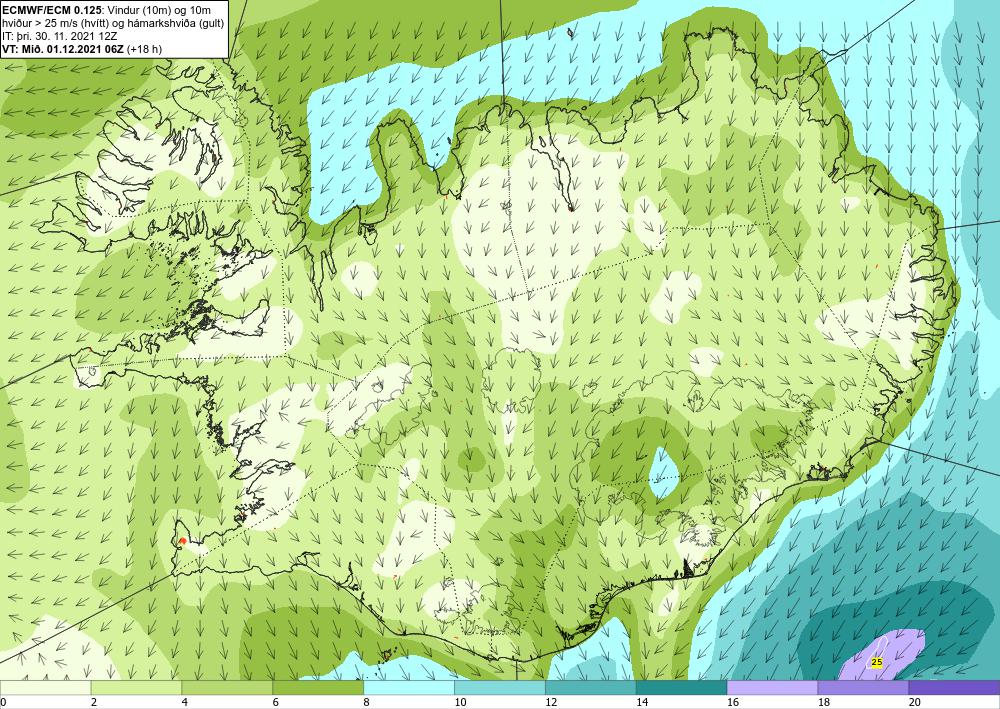Image resolution: width=1000 pixels, height=709 pixels.
Task: Click the legend value '8'
Action: [x=367, y=702]
